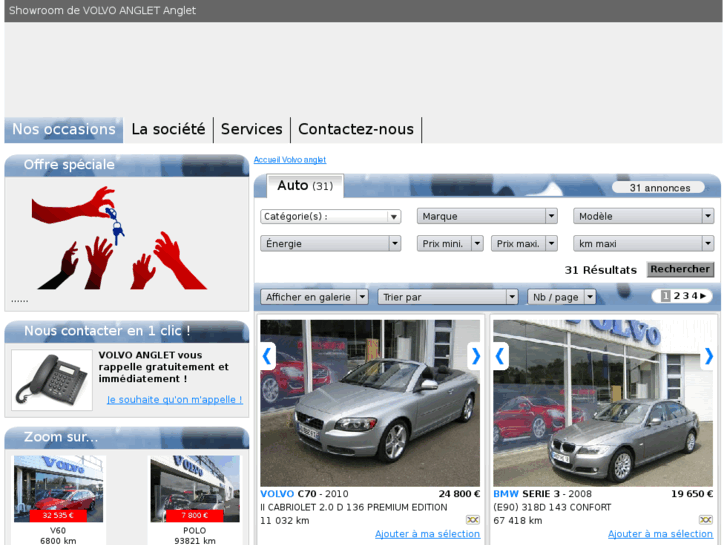Screen dimensions: 727x545
Task: Click the Rechercher button
Action: pyautogui.click(x=680, y=269)
